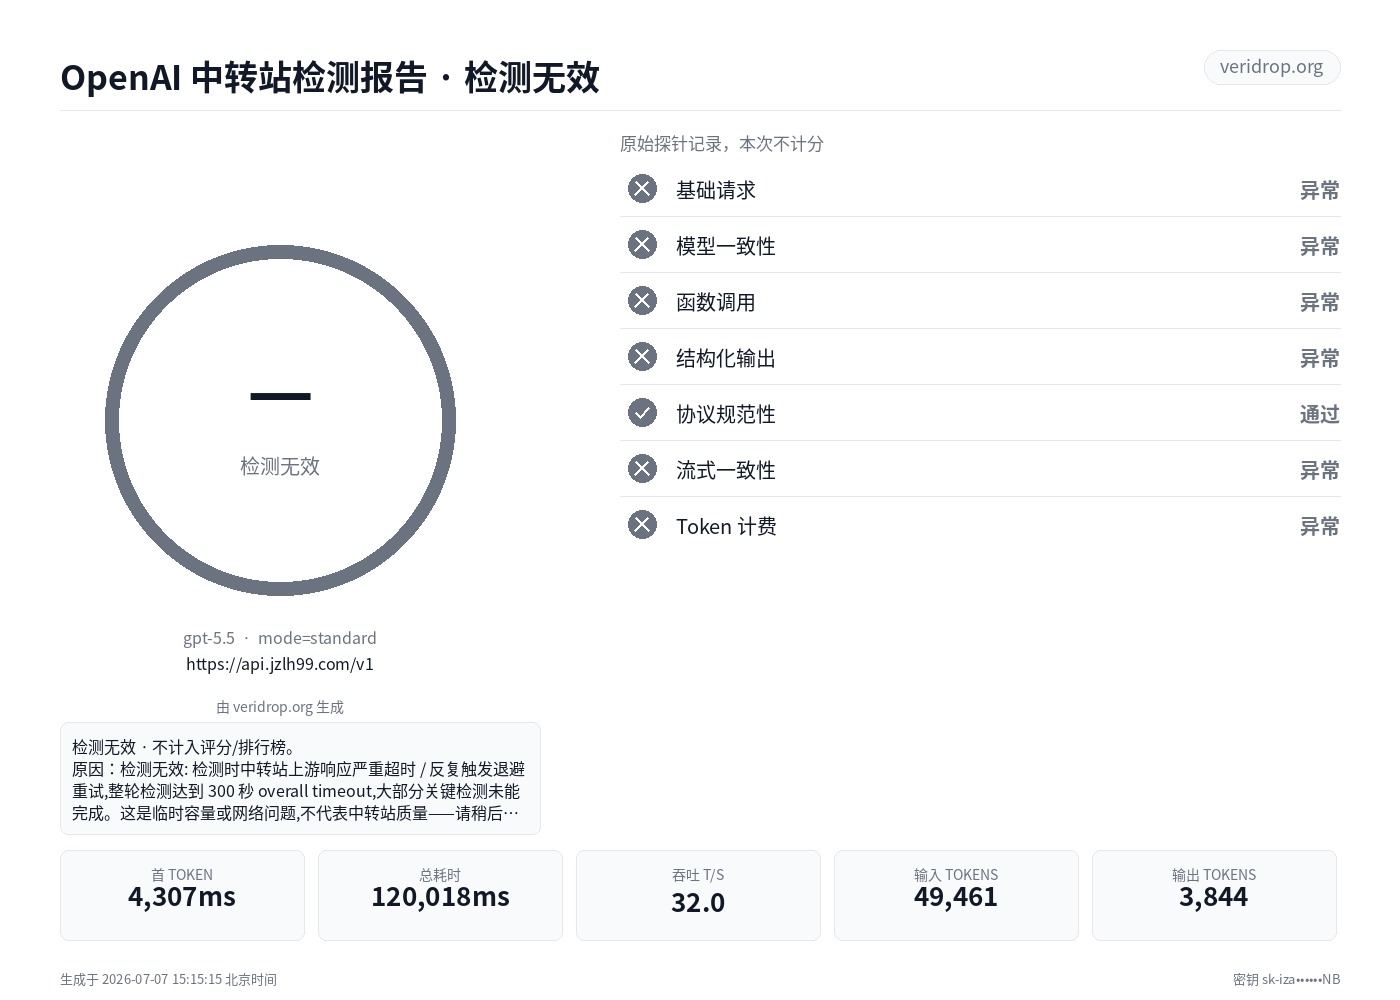
Task: Click the dash icon inside the score ring
Action: (x=280, y=397)
